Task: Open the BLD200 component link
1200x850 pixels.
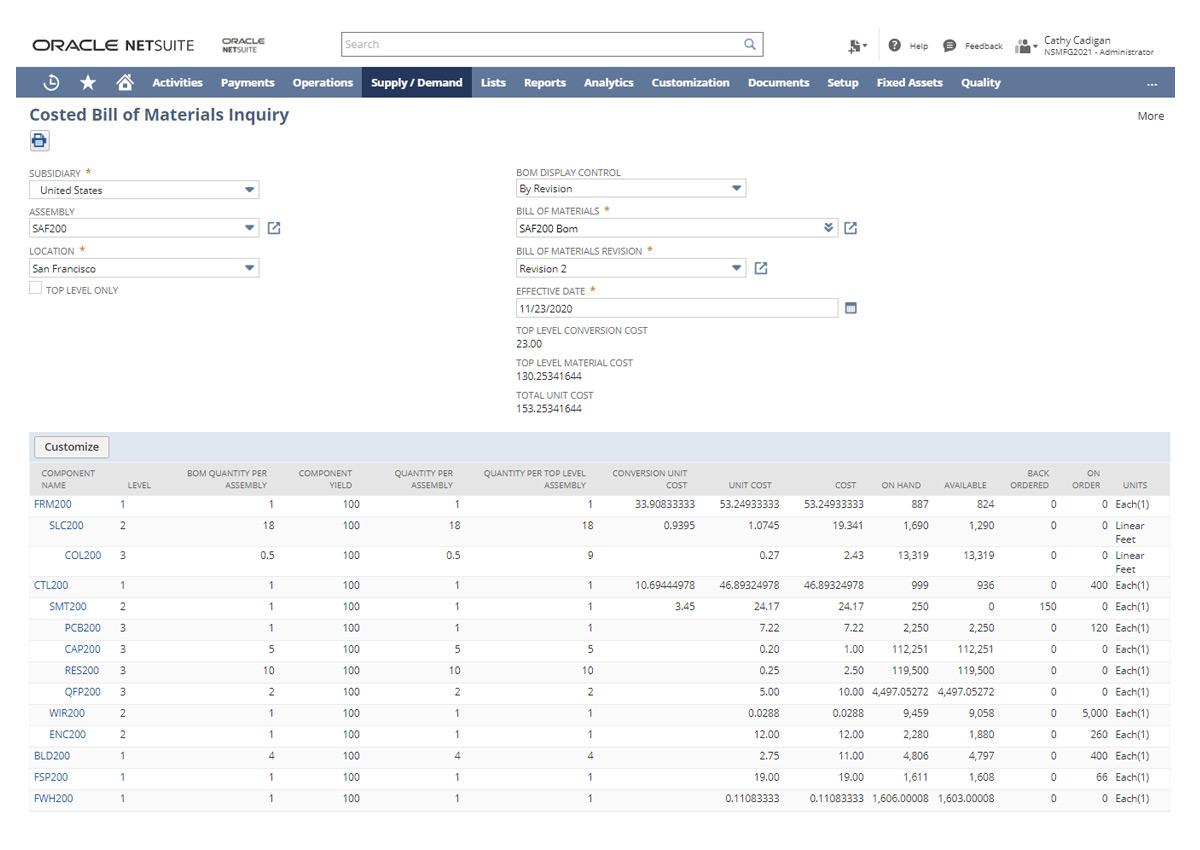Action: click(52, 756)
